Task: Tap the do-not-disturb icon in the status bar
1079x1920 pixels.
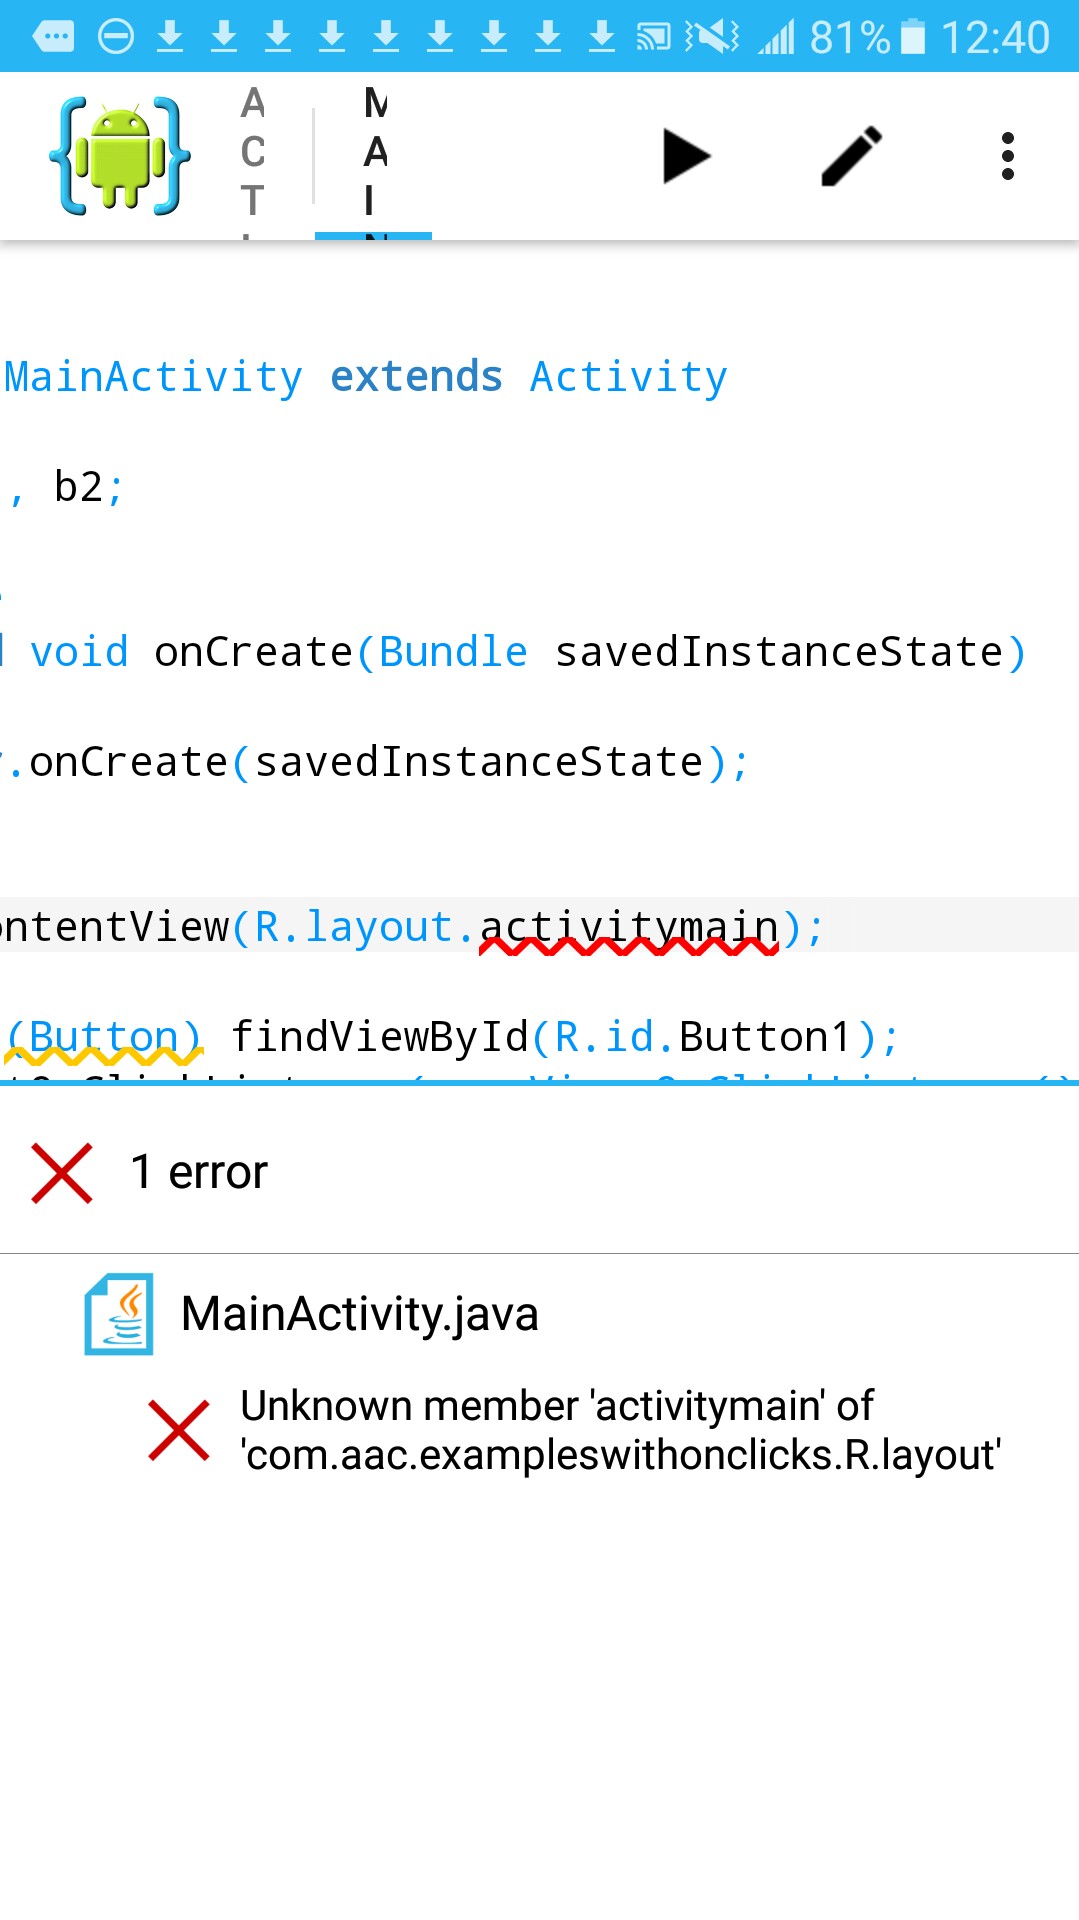Action: pos(116,38)
